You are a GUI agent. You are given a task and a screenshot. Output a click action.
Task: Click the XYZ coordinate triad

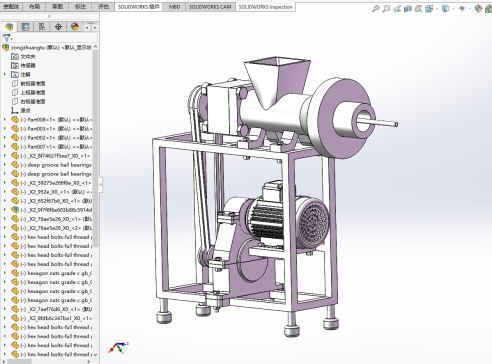(118, 348)
